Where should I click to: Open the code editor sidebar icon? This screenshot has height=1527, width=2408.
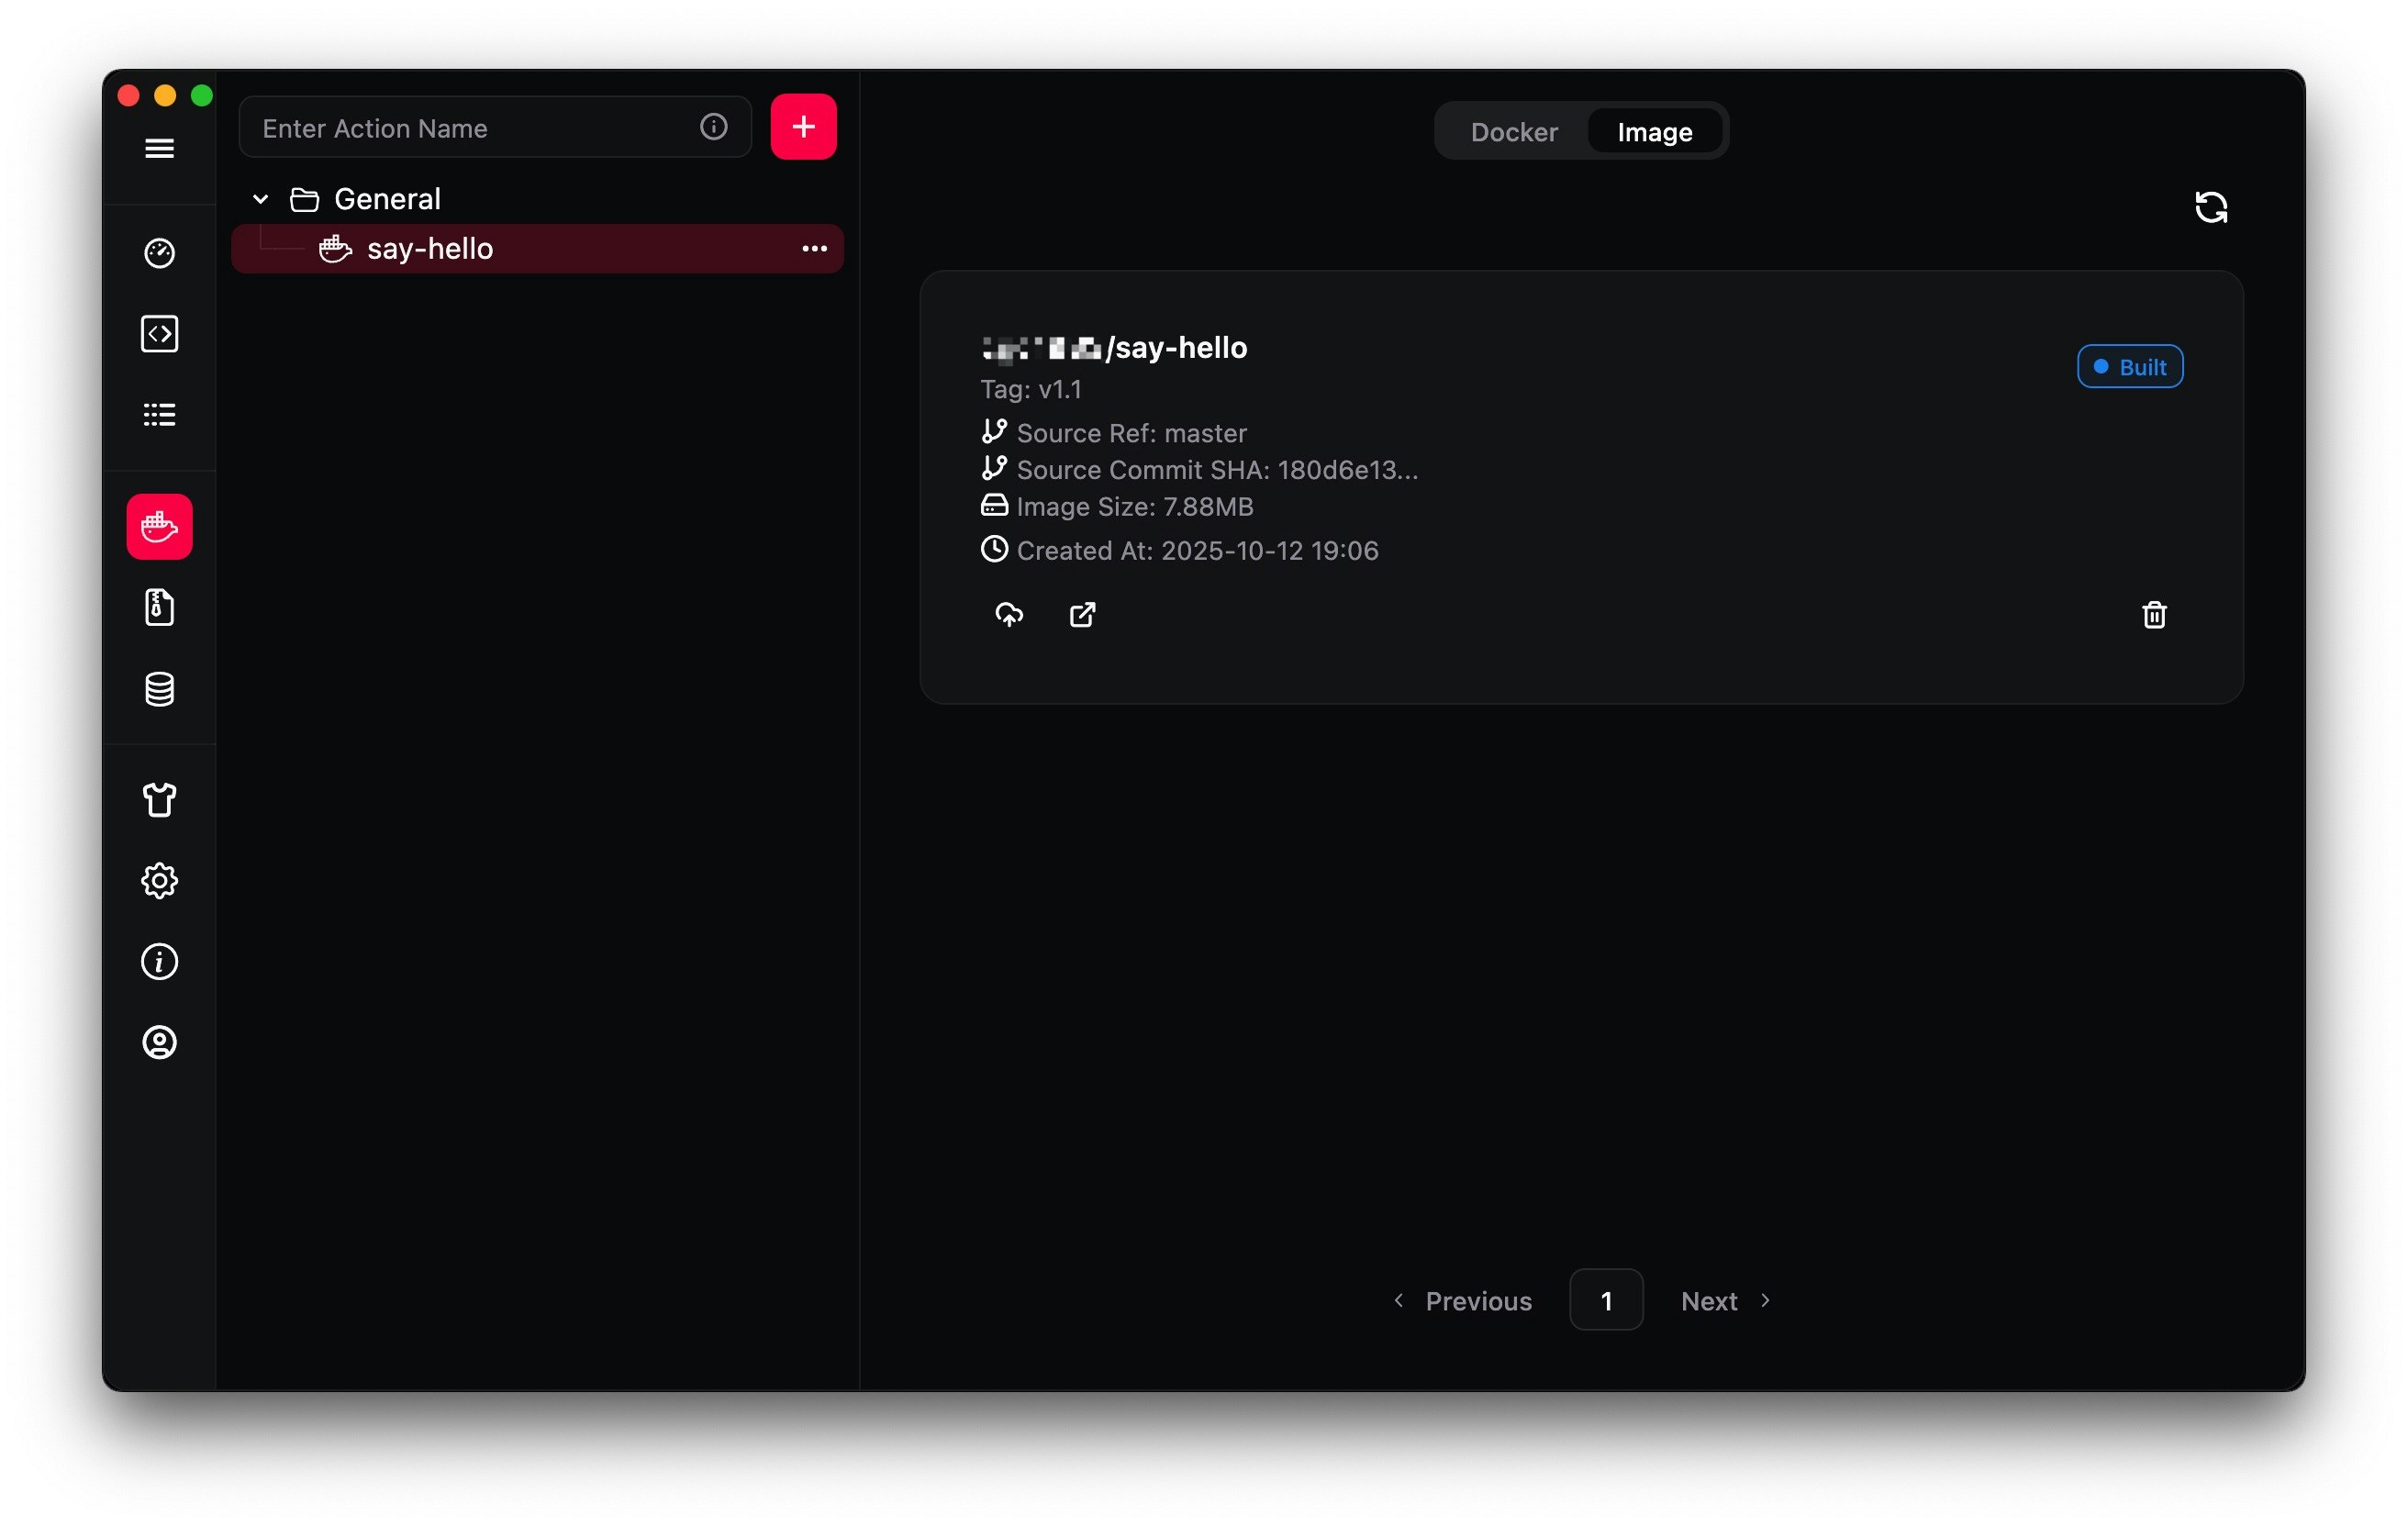(x=159, y=333)
